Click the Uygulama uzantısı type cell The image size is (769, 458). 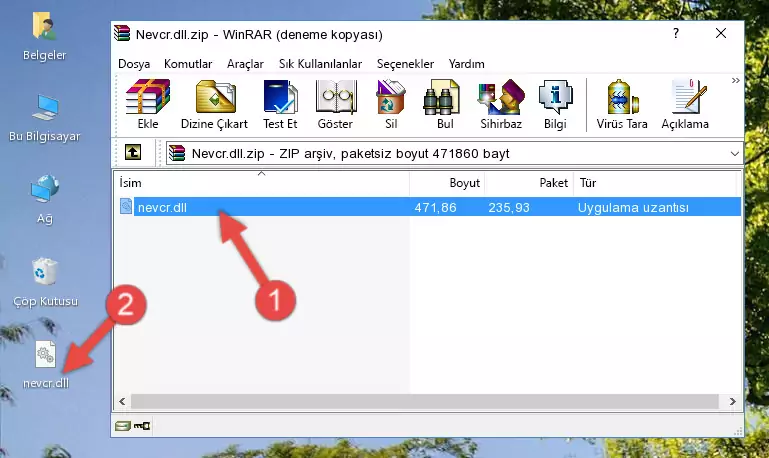click(x=633, y=207)
